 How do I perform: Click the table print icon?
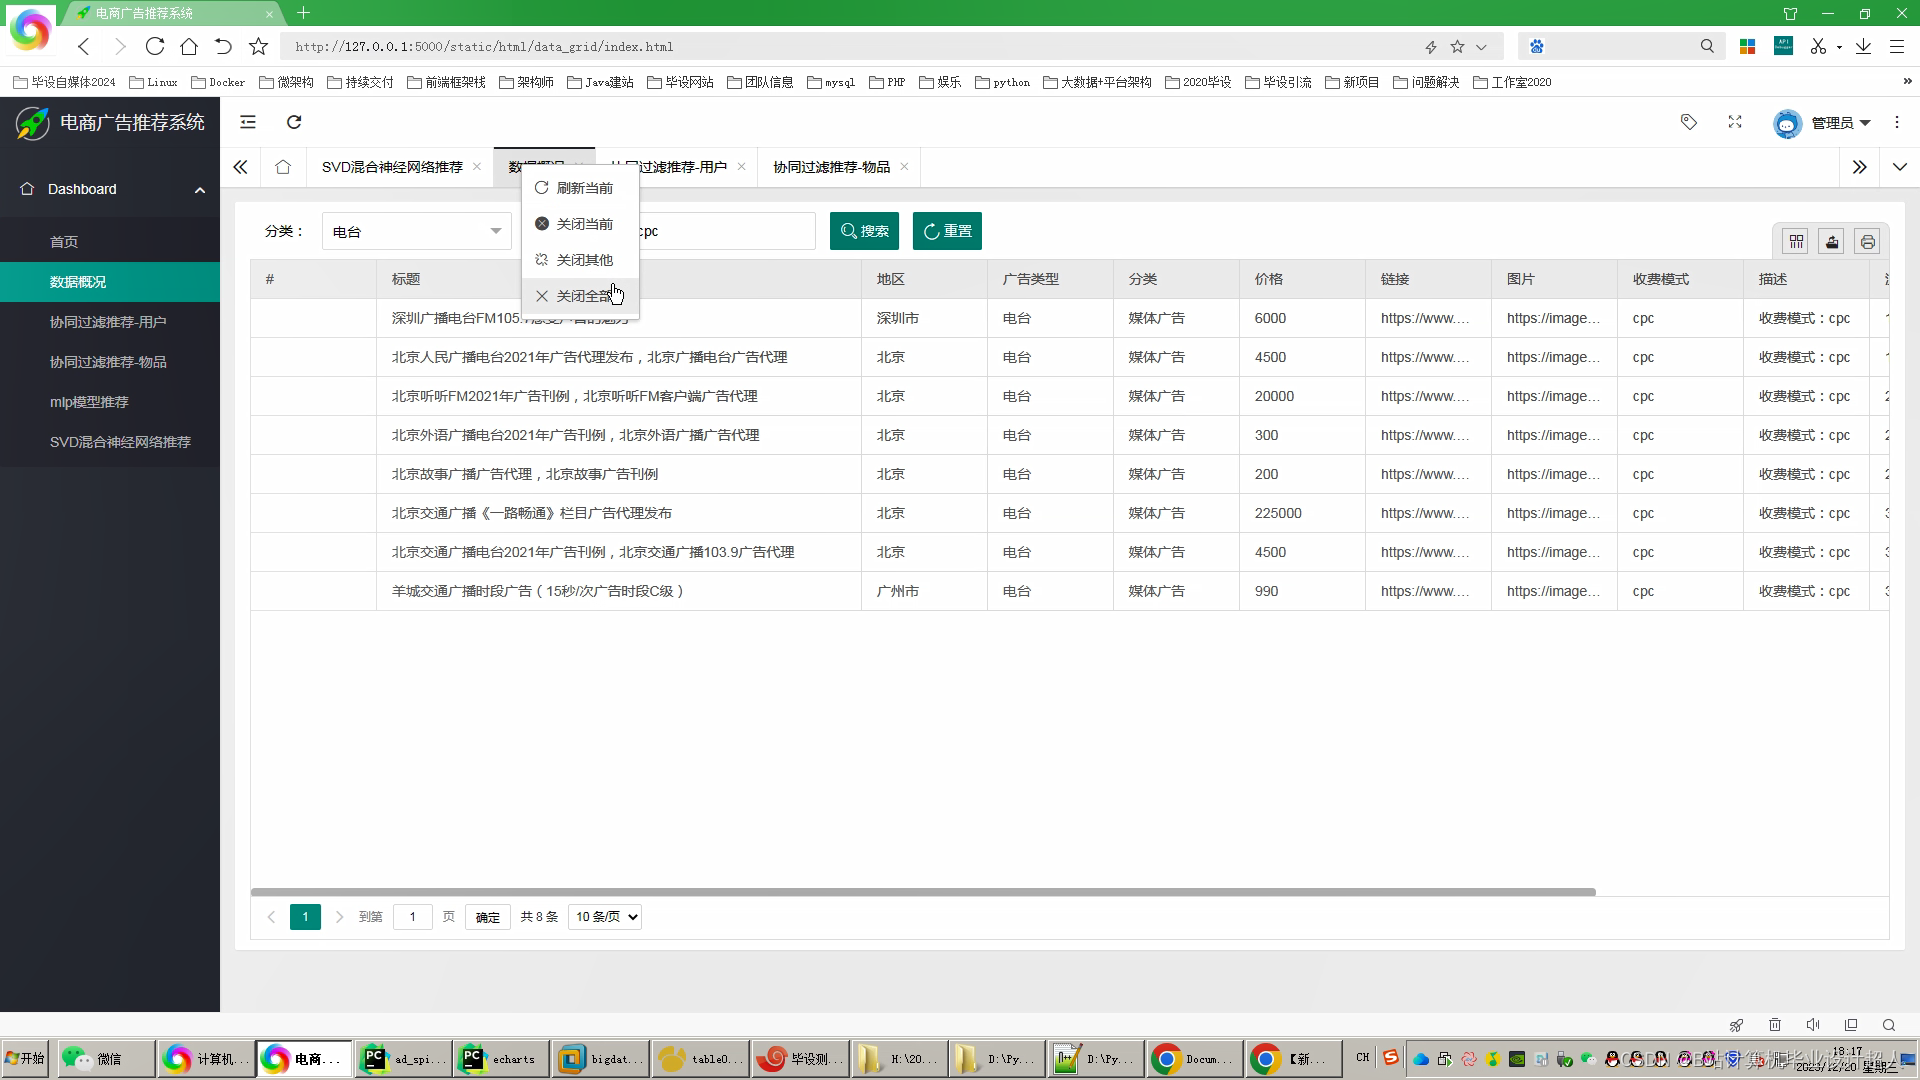coord(1867,242)
